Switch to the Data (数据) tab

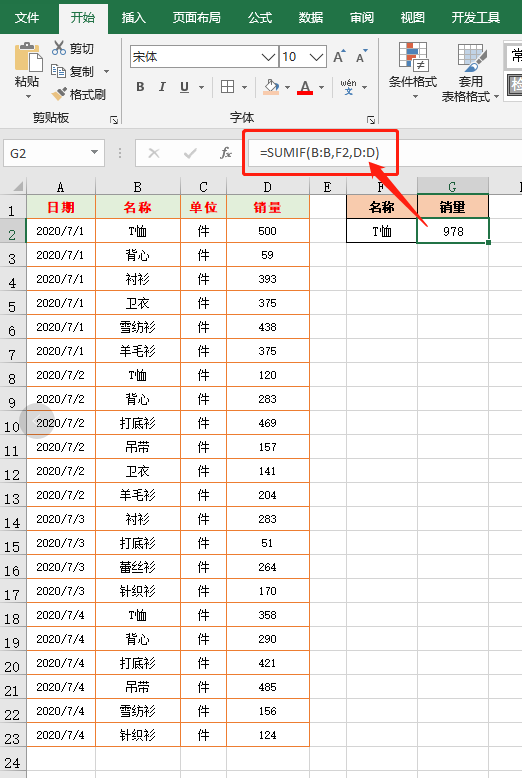[311, 18]
